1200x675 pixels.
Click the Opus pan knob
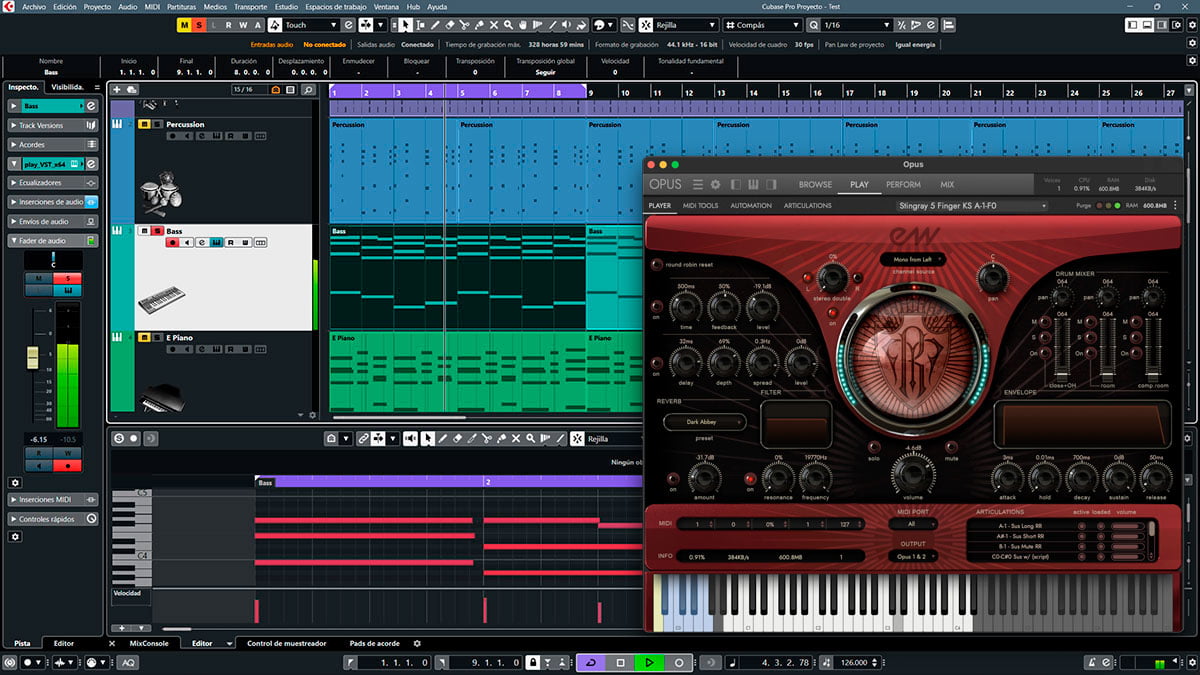tap(993, 279)
